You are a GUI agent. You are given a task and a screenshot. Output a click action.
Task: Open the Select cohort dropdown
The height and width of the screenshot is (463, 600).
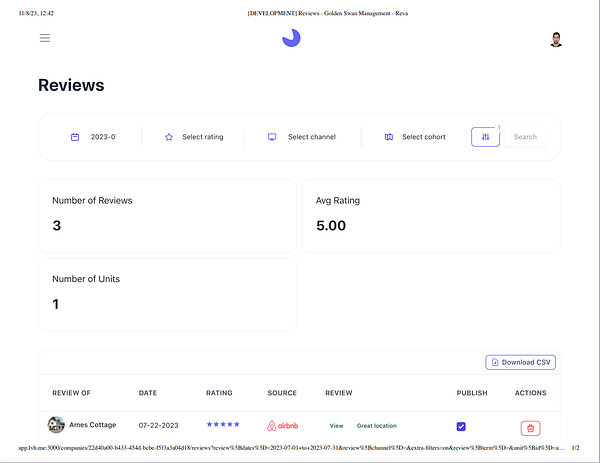click(x=424, y=137)
